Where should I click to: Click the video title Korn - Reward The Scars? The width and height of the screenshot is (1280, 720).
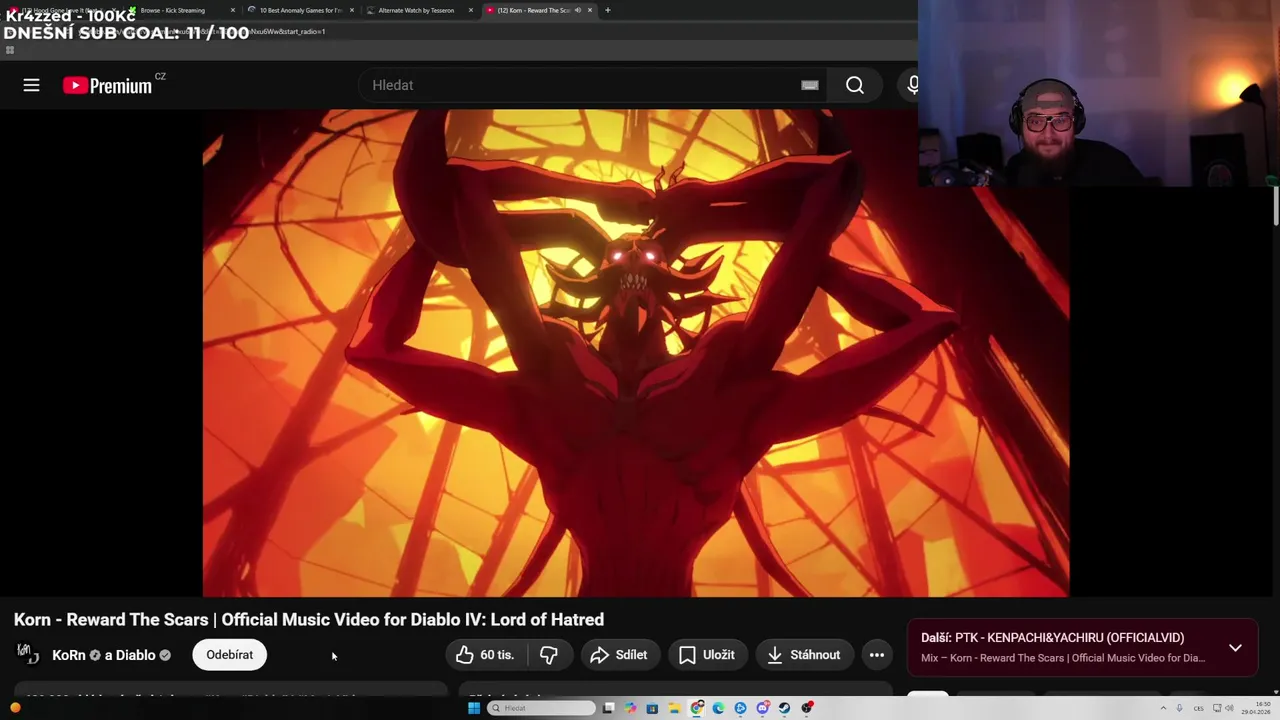pyautogui.click(x=309, y=620)
